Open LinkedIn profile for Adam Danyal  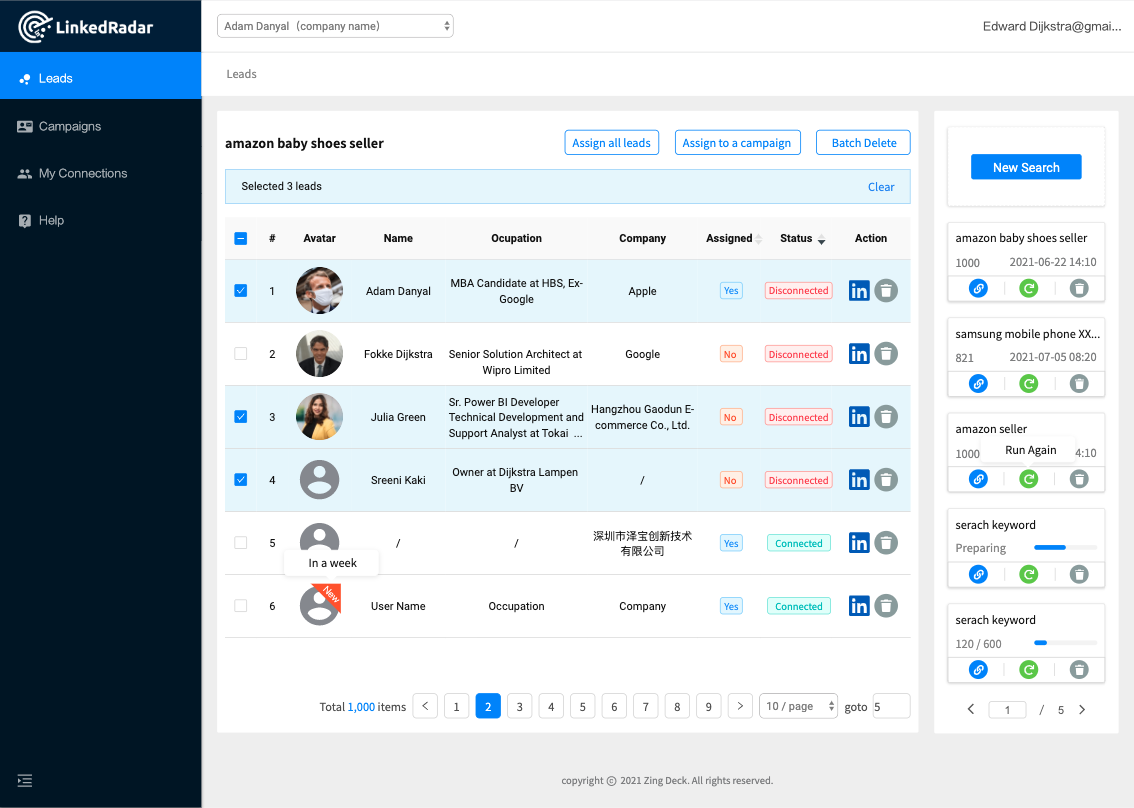point(858,291)
